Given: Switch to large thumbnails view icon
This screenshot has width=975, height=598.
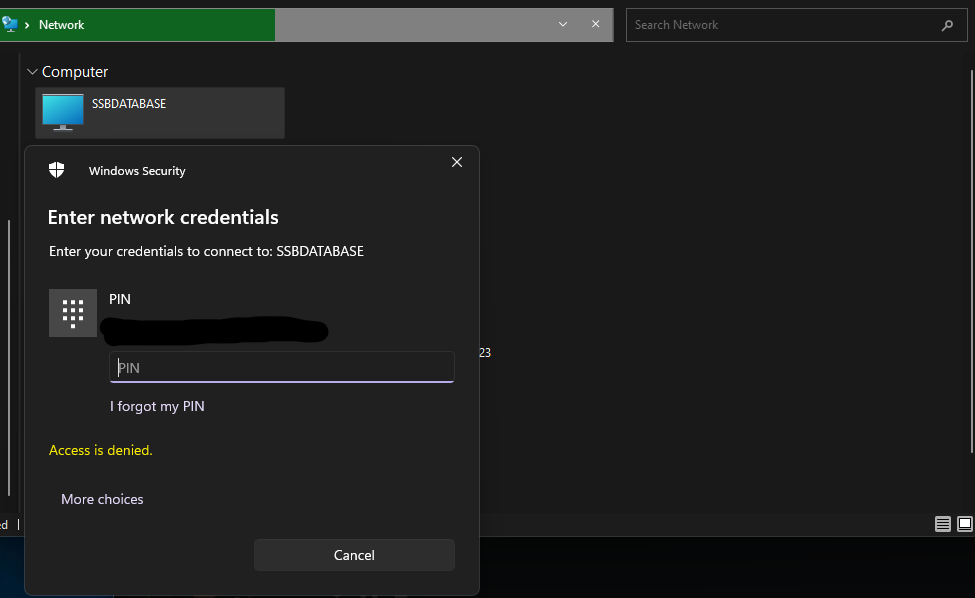Looking at the screenshot, I should [x=965, y=524].
